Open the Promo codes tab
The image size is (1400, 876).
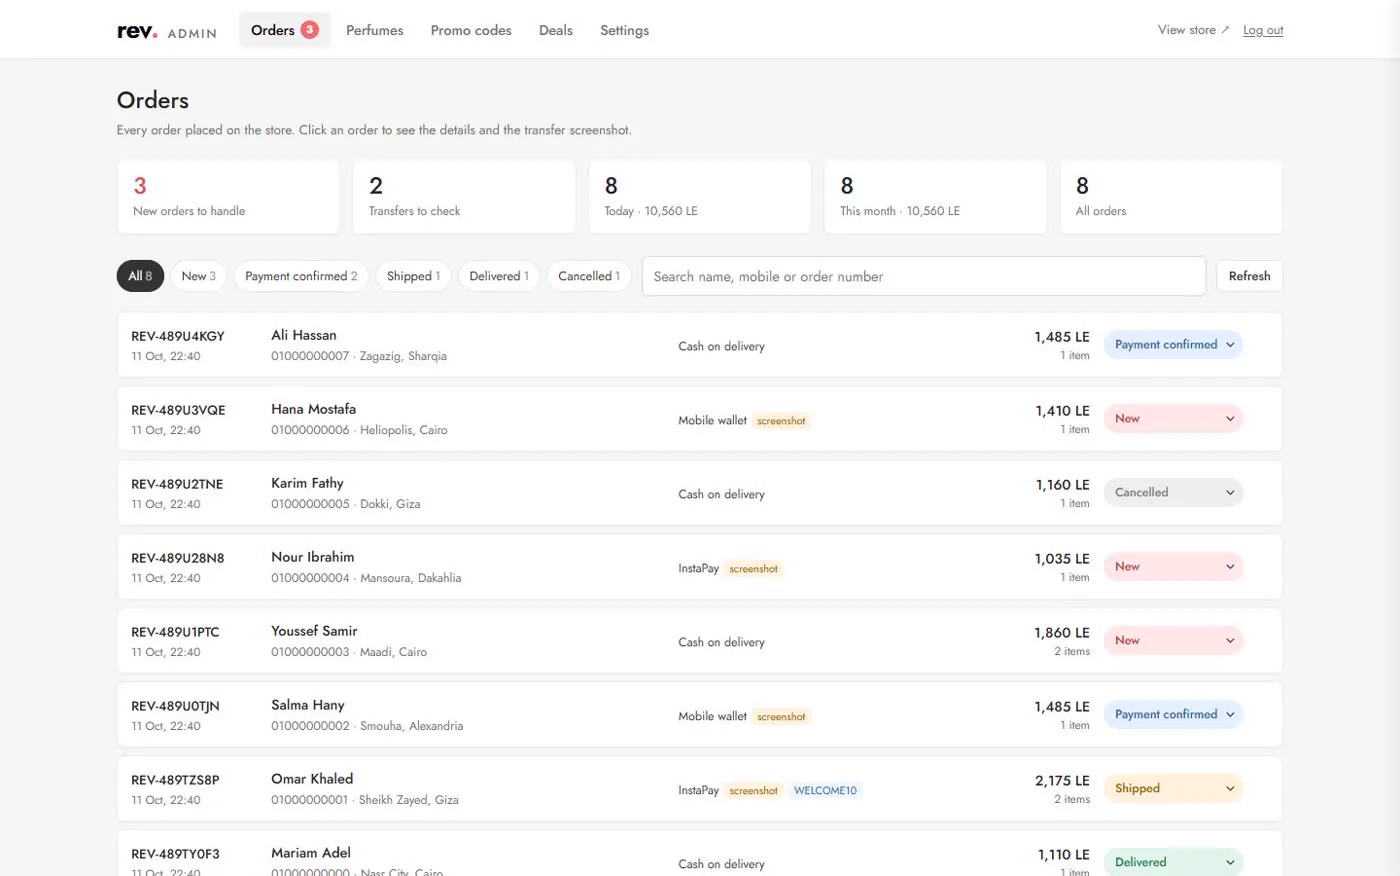[471, 30]
